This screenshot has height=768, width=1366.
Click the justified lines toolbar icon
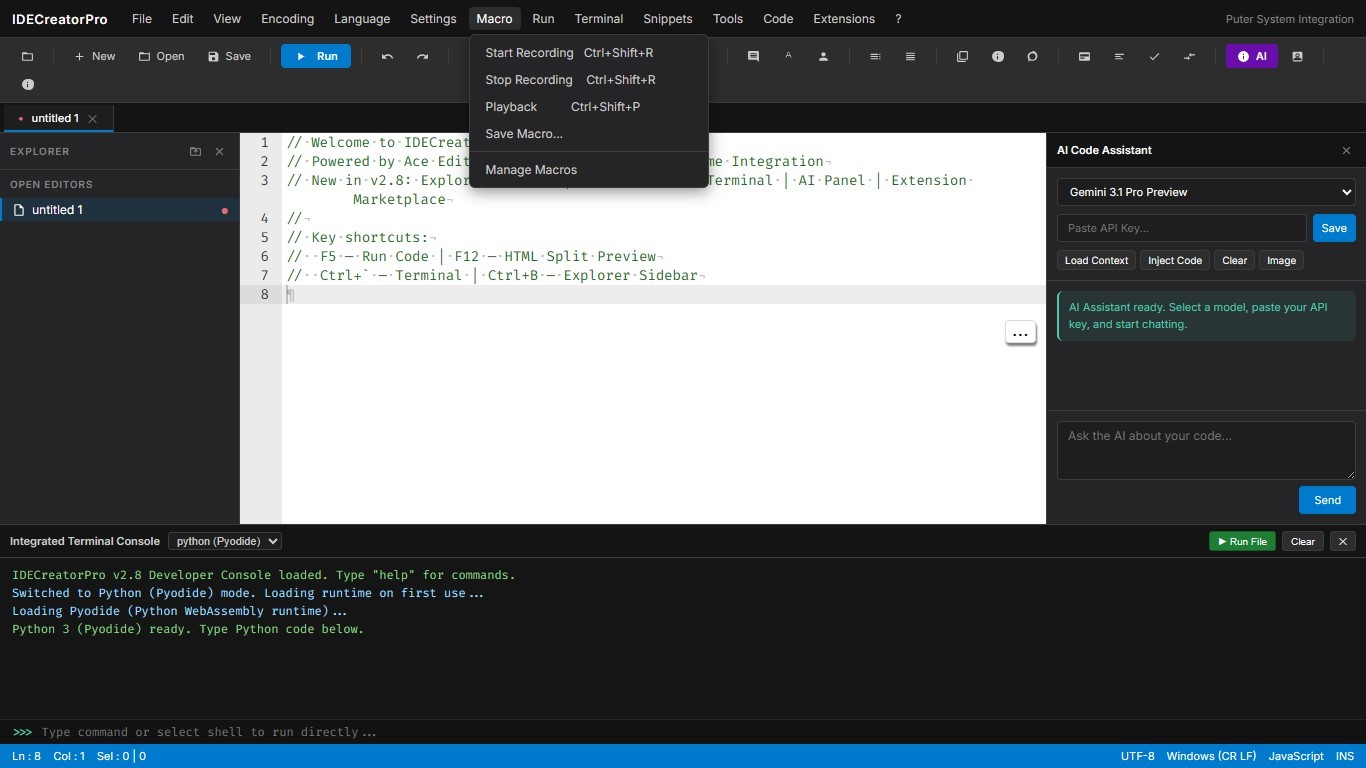(x=910, y=56)
